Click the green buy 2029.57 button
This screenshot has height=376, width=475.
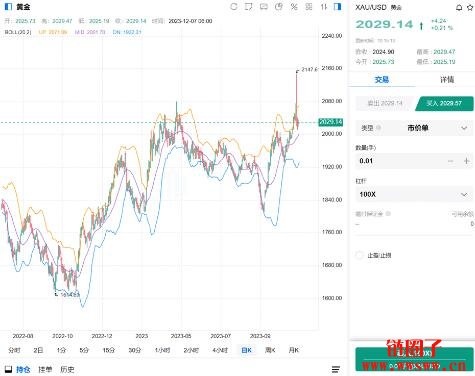click(444, 103)
